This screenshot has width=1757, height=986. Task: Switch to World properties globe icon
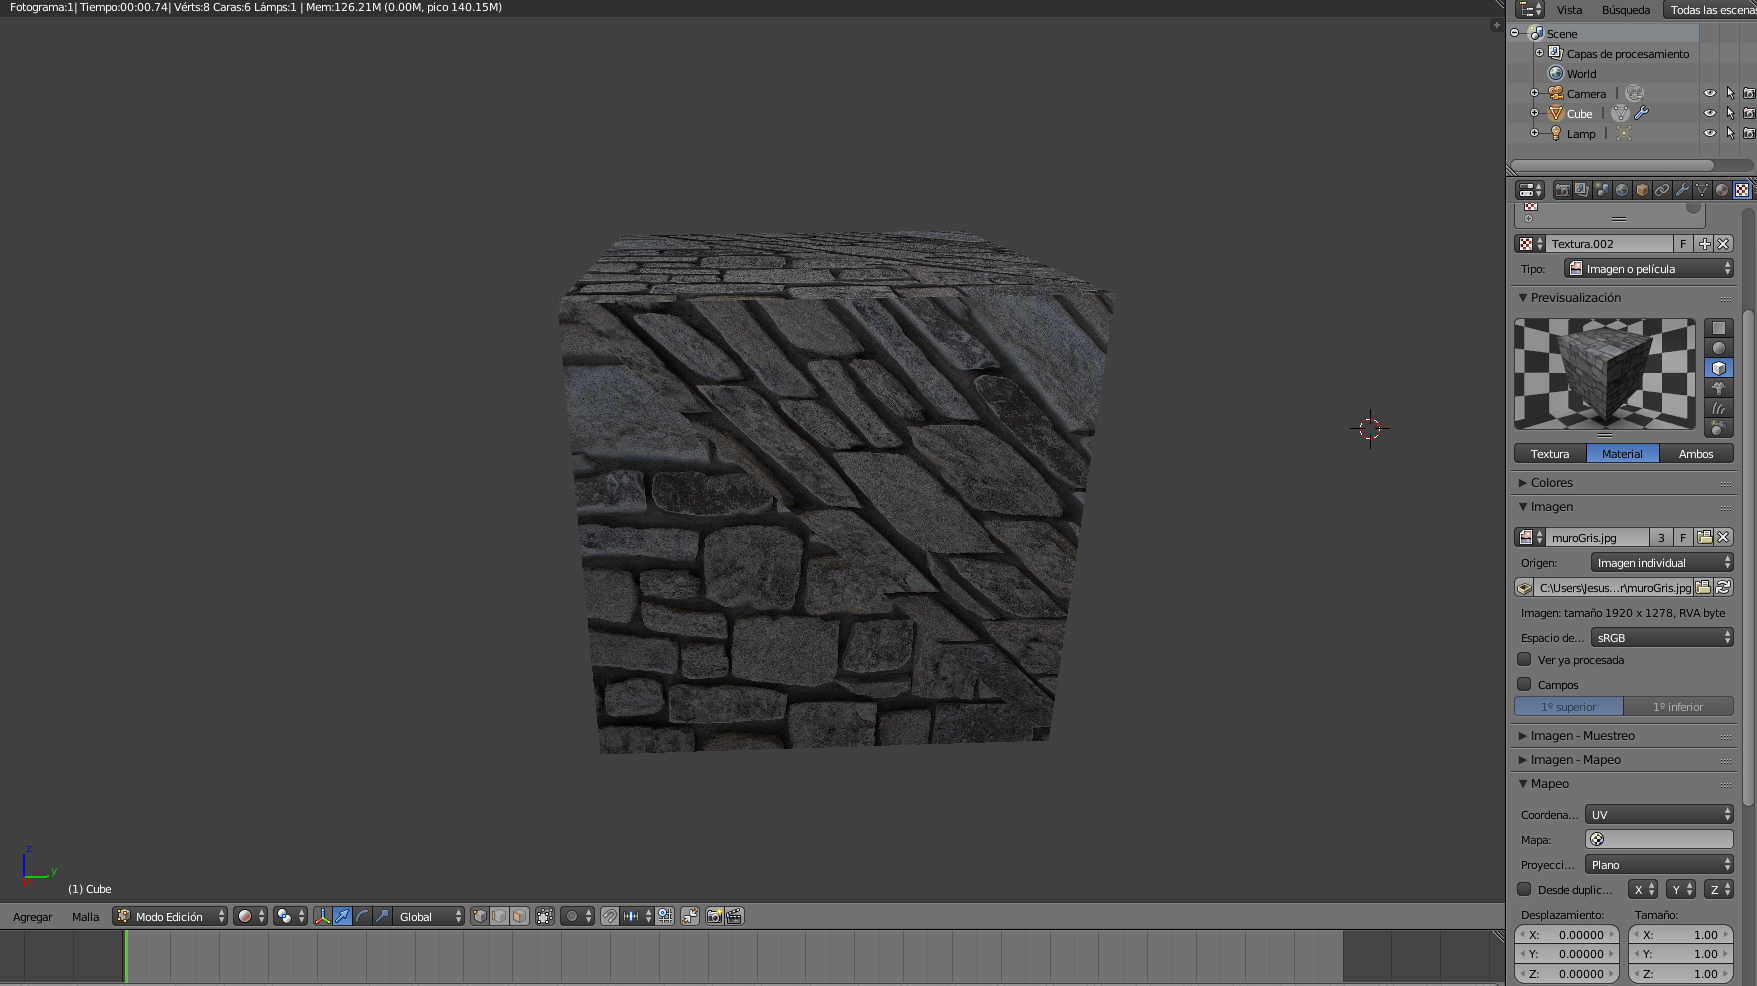[x=1622, y=190]
